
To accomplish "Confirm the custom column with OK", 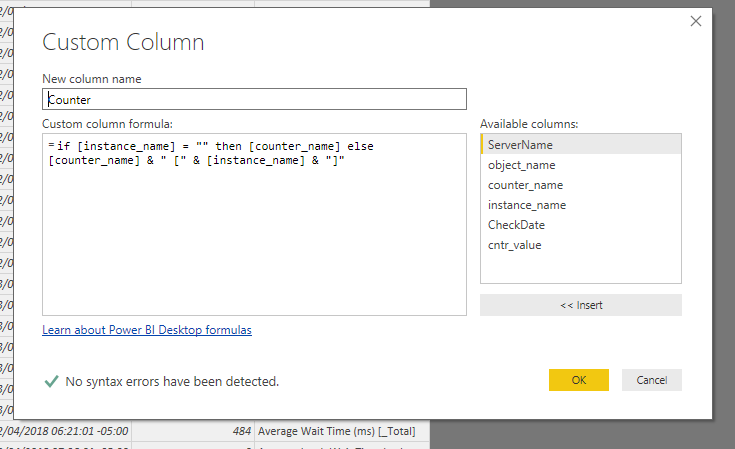I will coord(578,380).
